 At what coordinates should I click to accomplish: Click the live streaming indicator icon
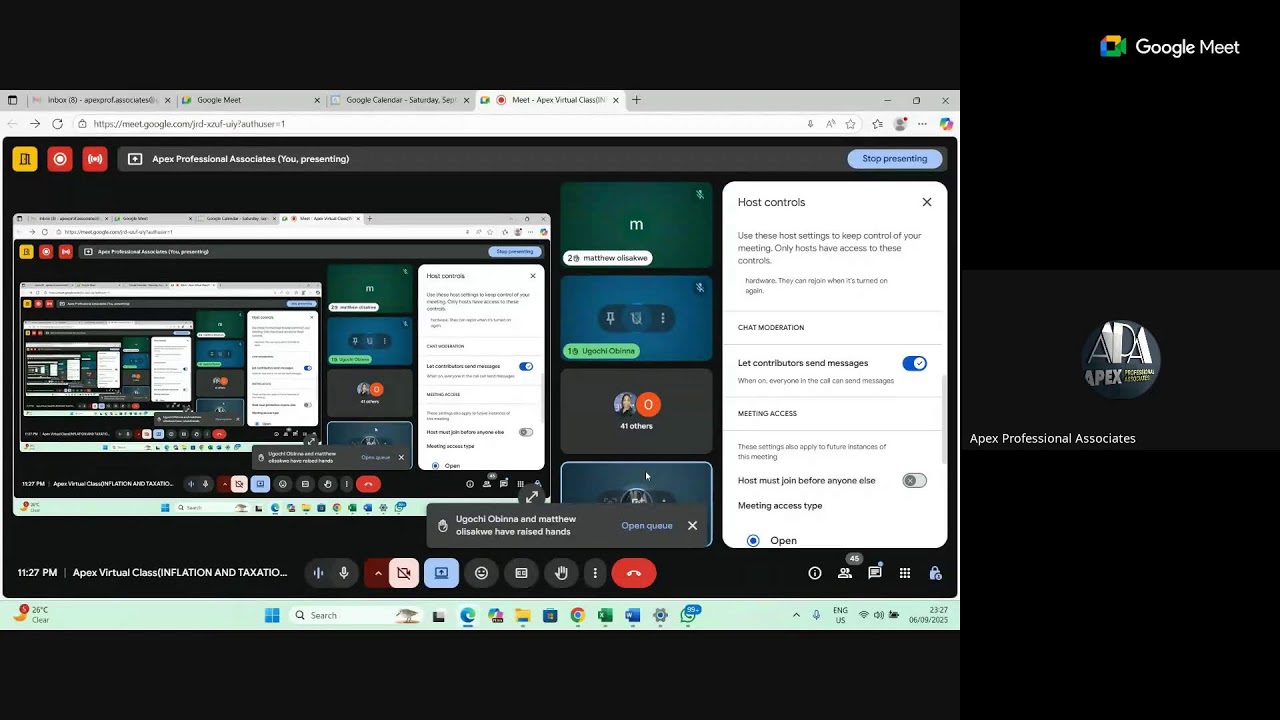pos(95,158)
